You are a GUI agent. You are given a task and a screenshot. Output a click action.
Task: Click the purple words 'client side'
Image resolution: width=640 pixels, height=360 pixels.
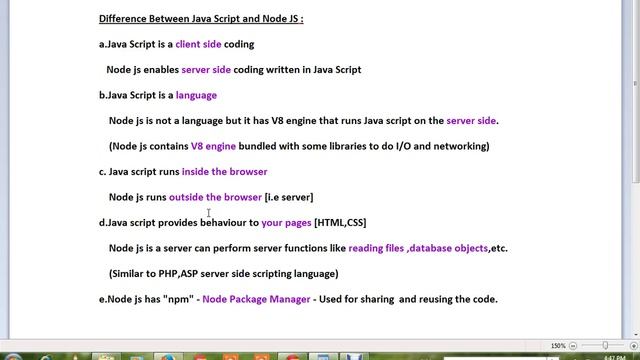coord(198,44)
